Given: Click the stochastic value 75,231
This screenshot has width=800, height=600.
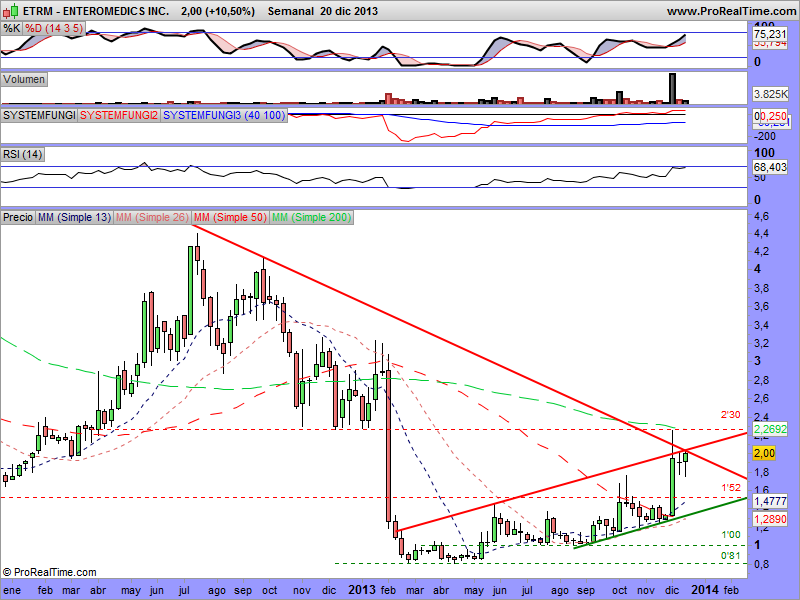Looking at the screenshot, I should pos(770,34).
